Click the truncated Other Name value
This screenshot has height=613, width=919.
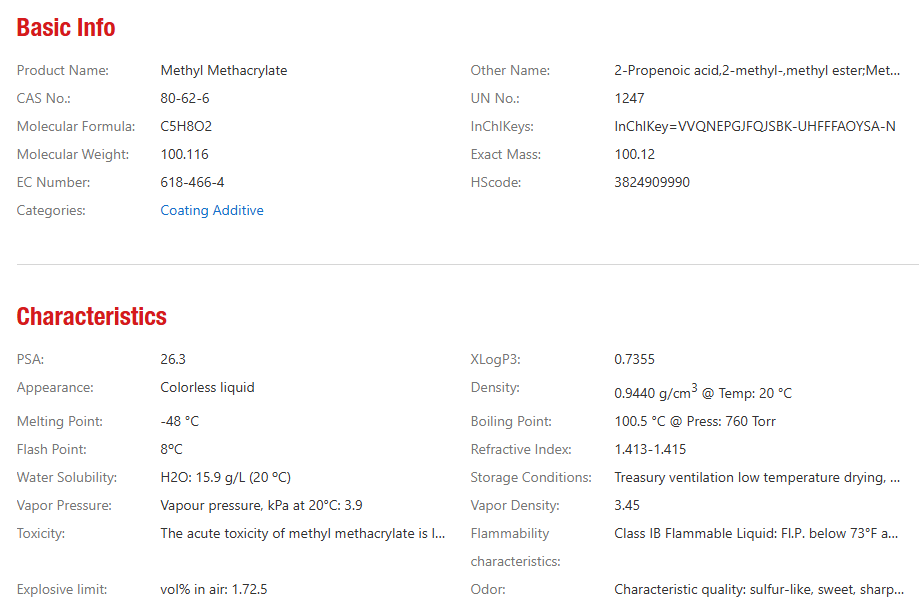757,70
